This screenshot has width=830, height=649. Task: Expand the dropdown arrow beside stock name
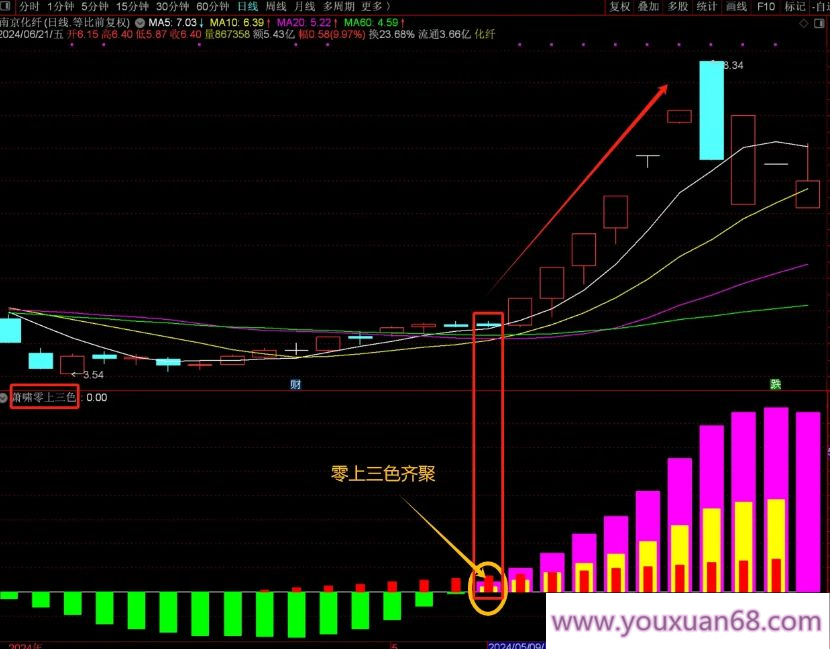tap(139, 21)
